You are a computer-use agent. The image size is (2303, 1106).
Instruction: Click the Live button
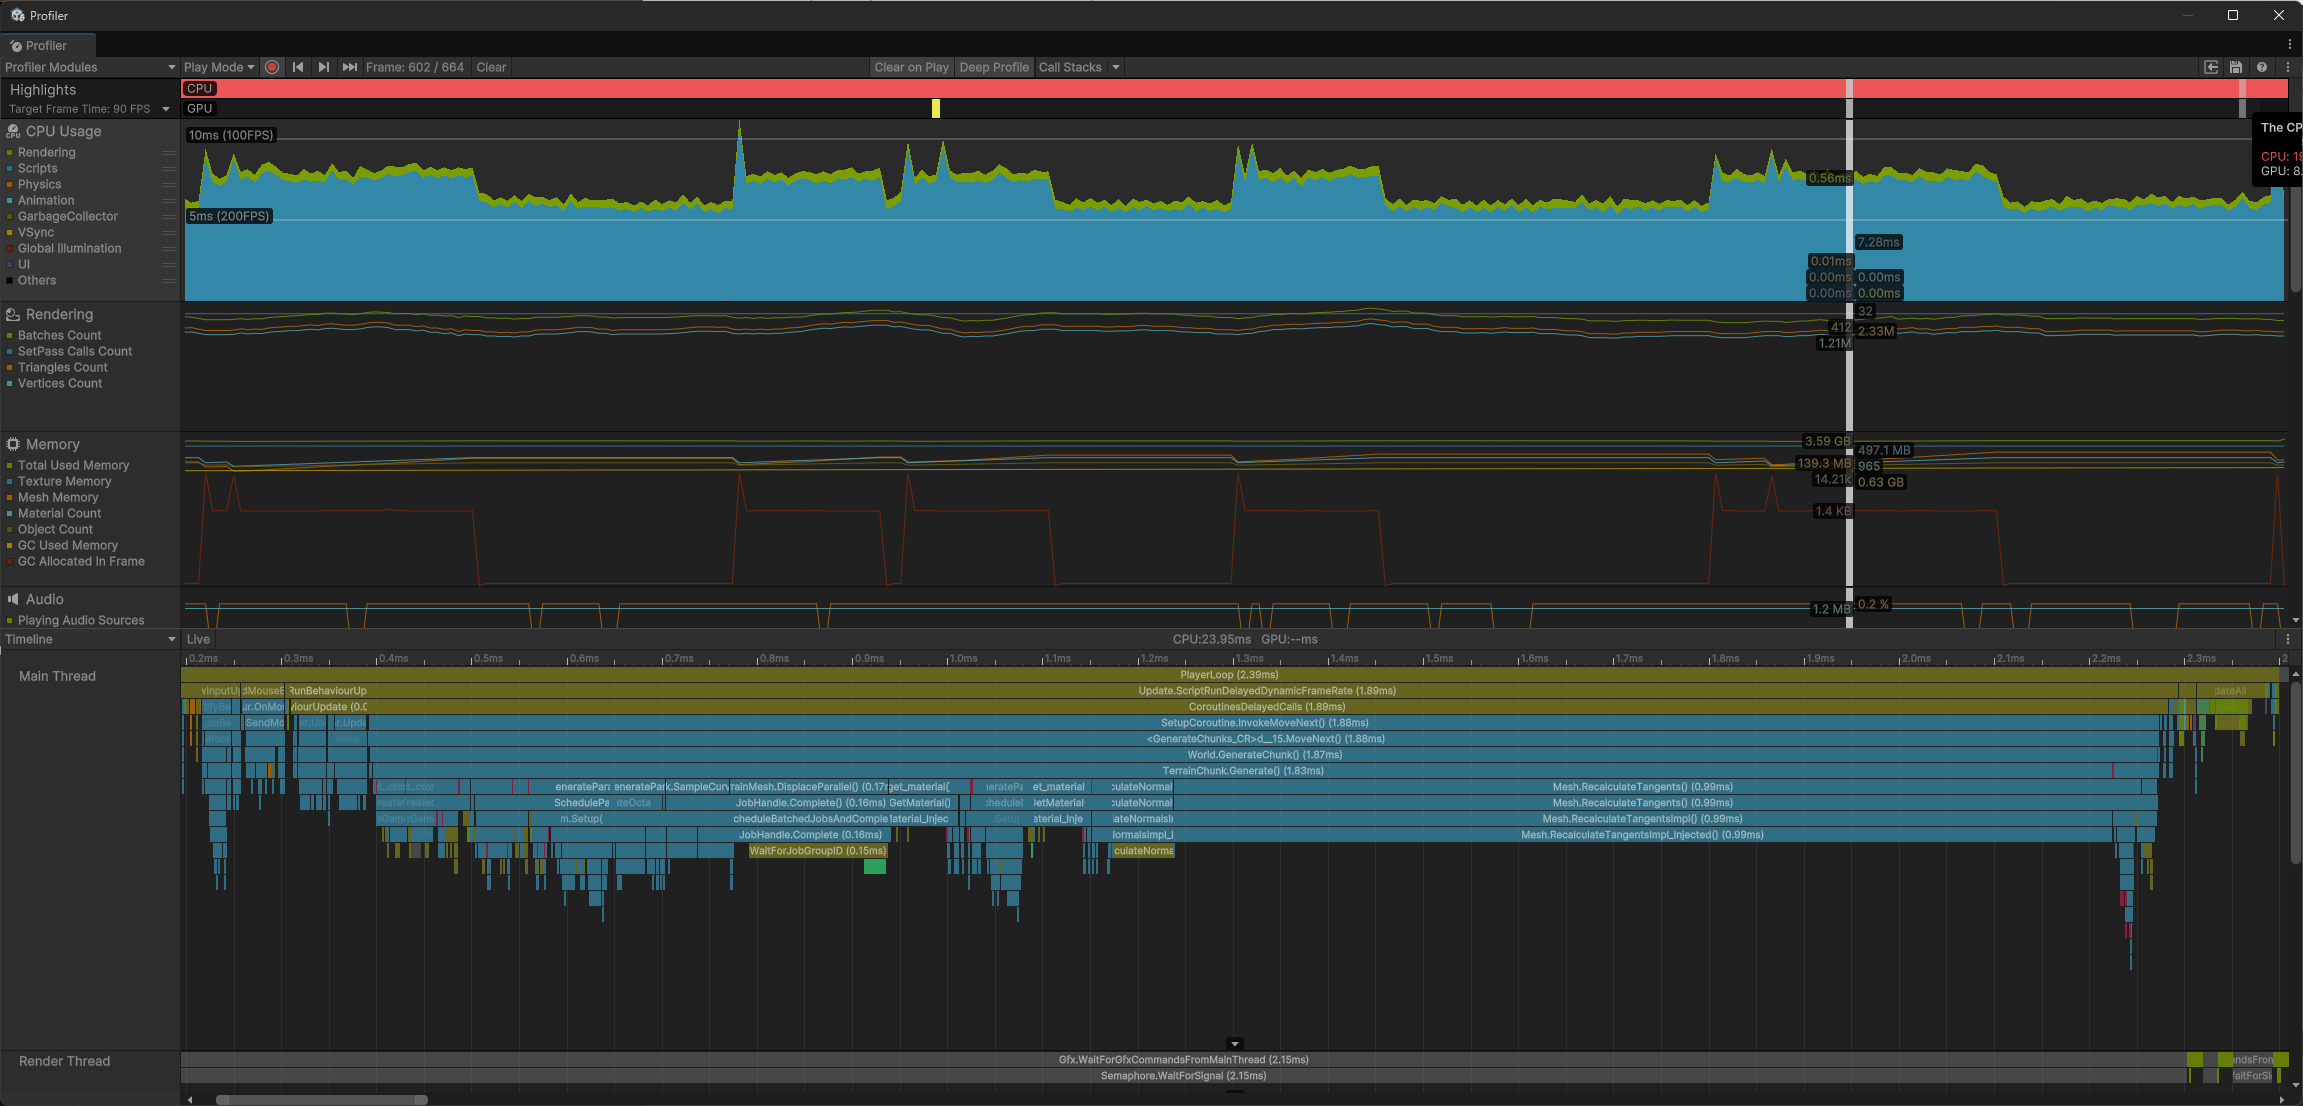pos(198,639)
